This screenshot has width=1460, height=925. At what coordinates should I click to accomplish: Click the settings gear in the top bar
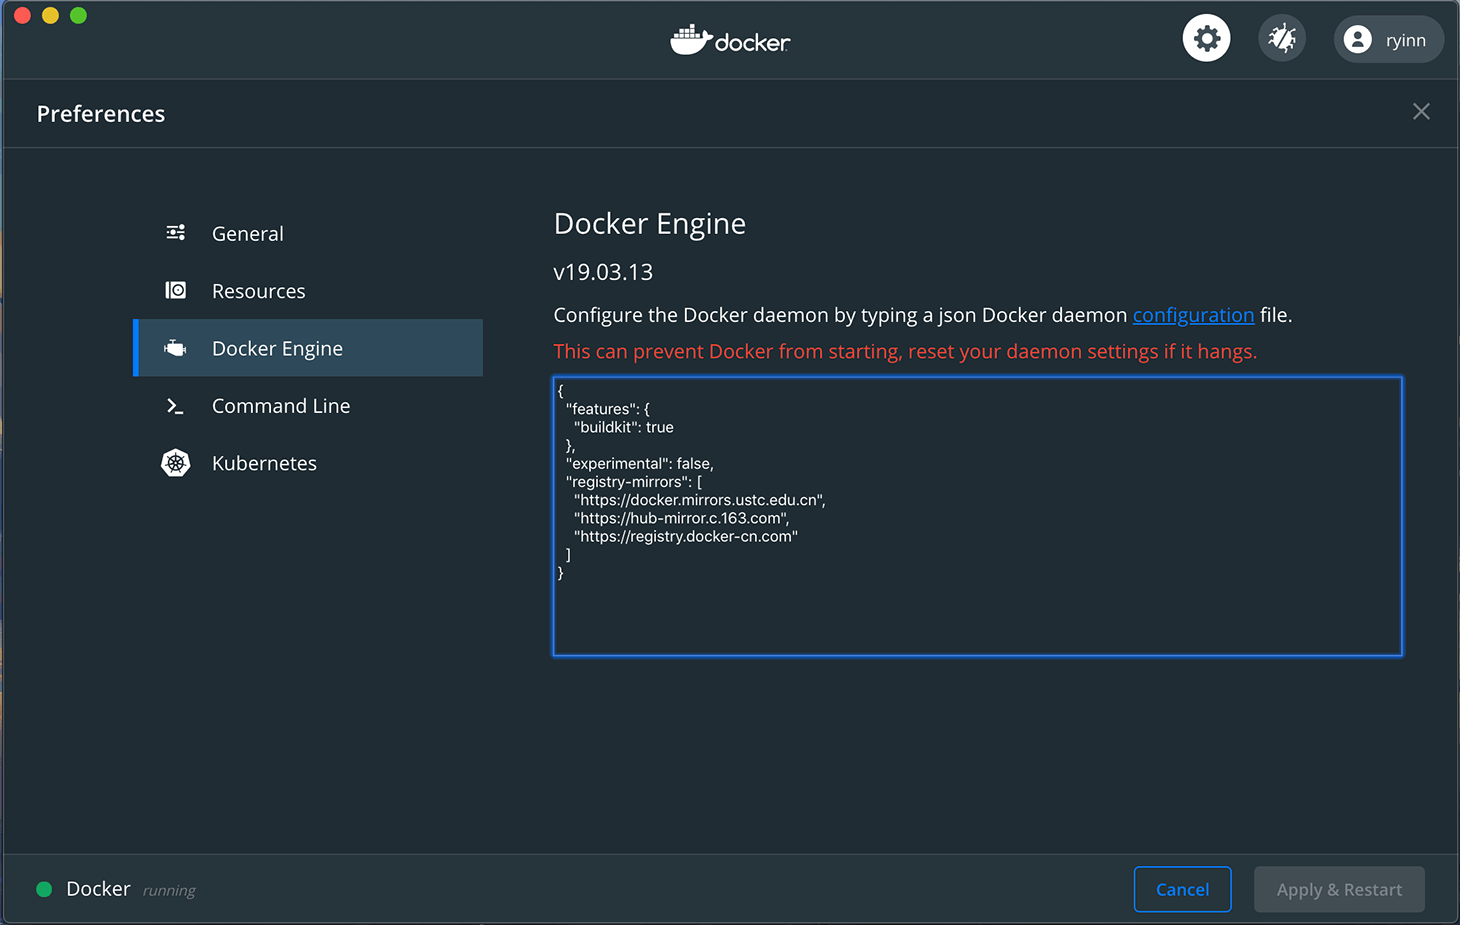pyautogui.click(x=1206, y=37)
